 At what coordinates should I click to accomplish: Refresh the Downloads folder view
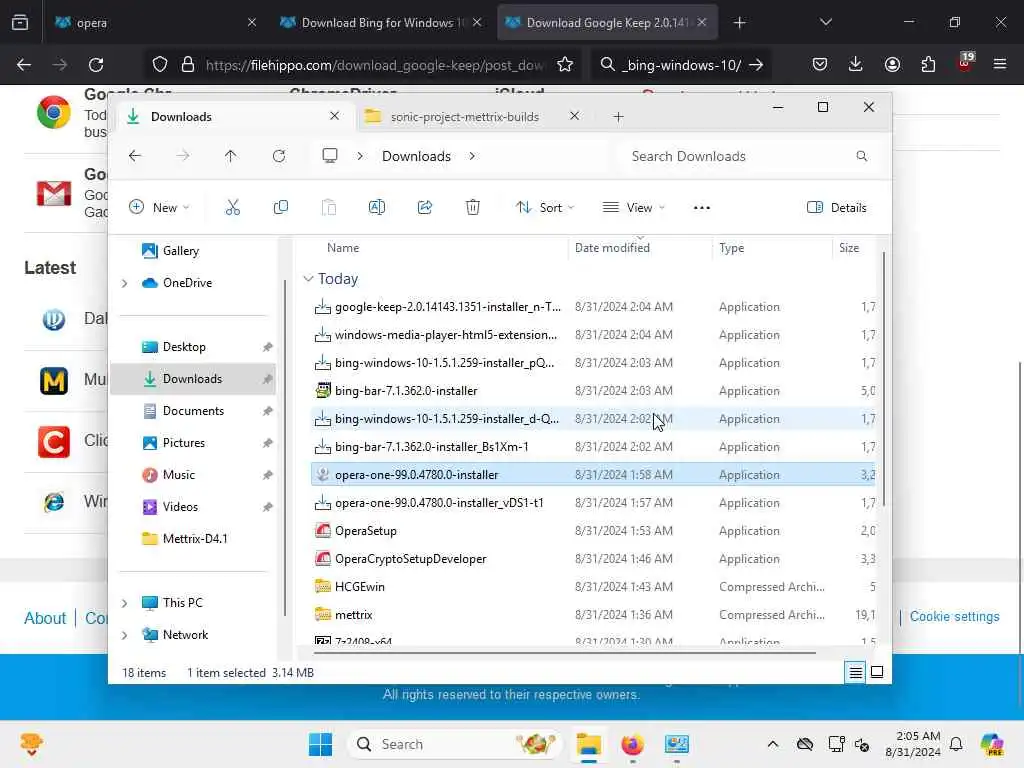coord(279,156)
